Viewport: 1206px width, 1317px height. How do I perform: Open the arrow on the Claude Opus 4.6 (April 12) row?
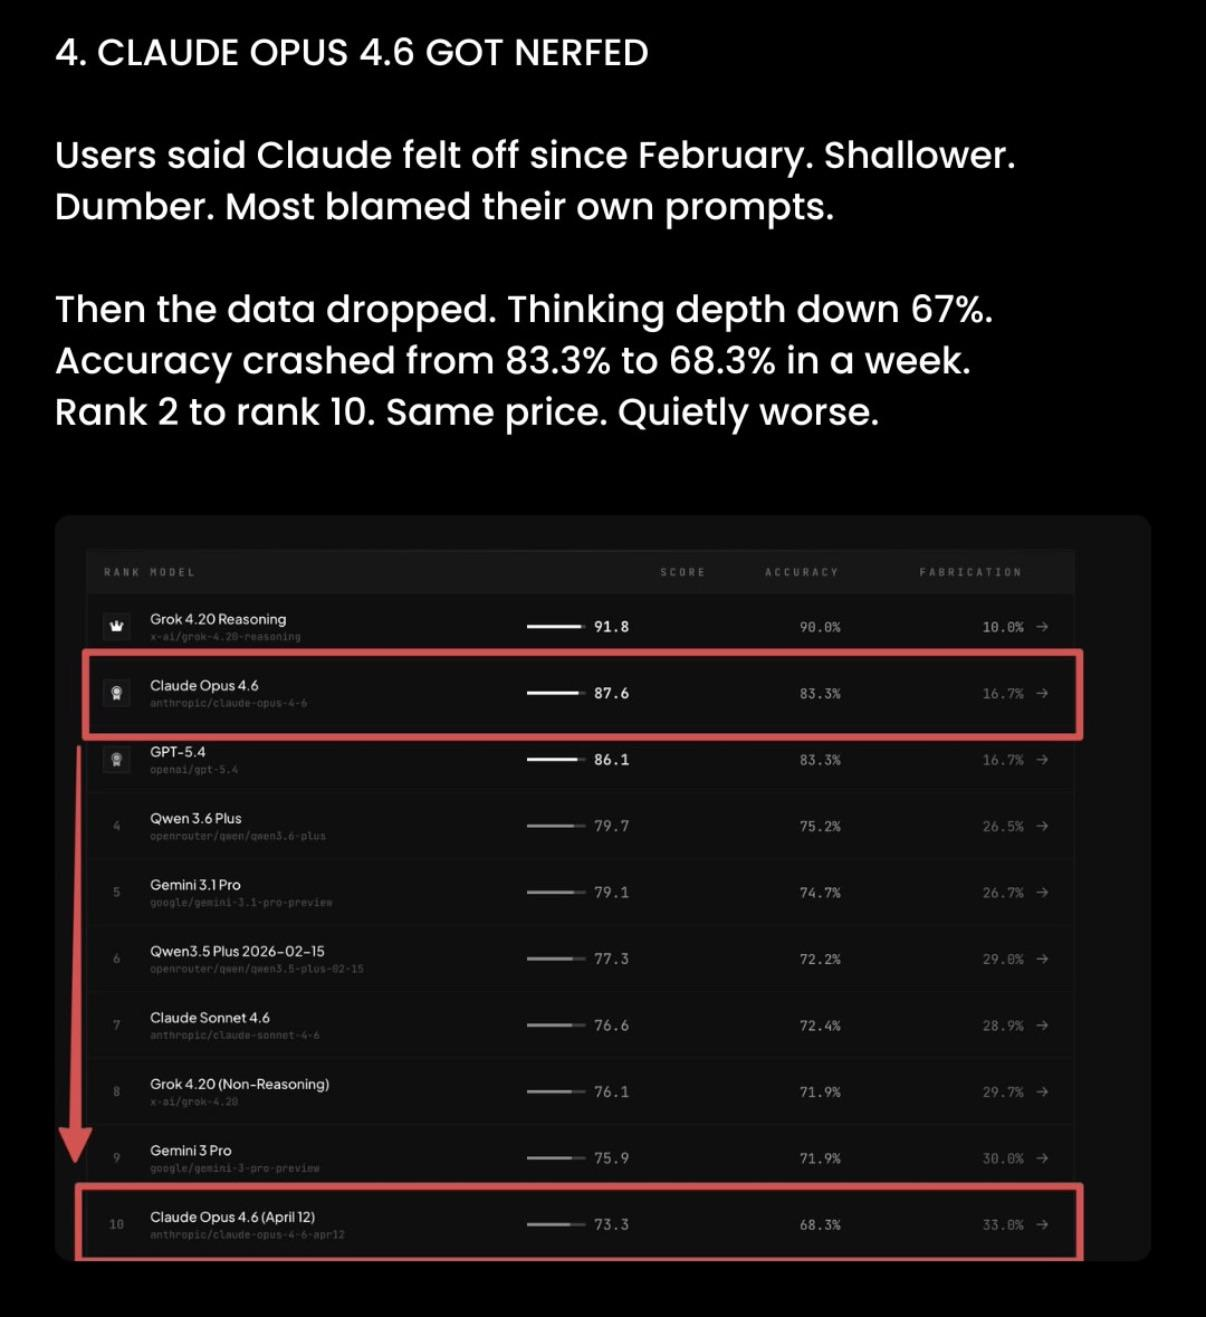pos(1042,1224)
